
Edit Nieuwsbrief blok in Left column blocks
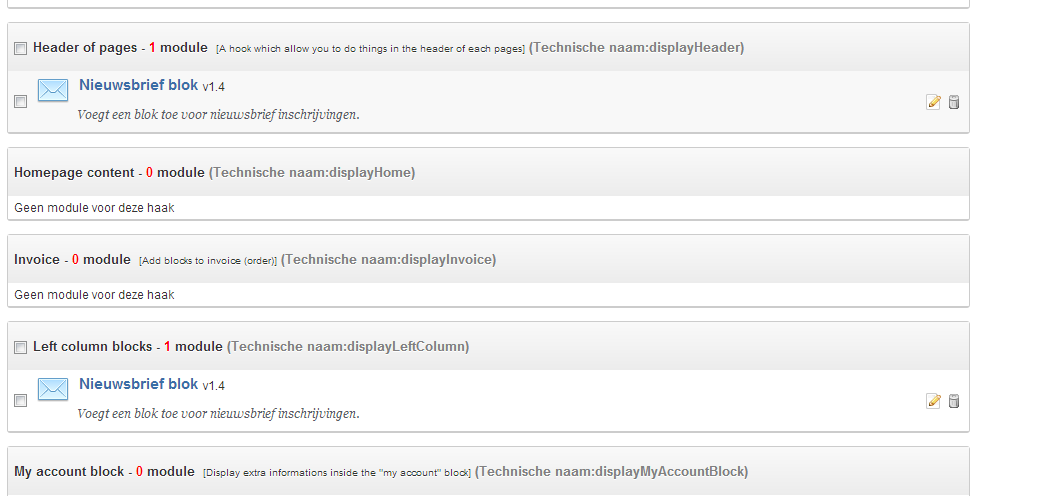[934, 401]
